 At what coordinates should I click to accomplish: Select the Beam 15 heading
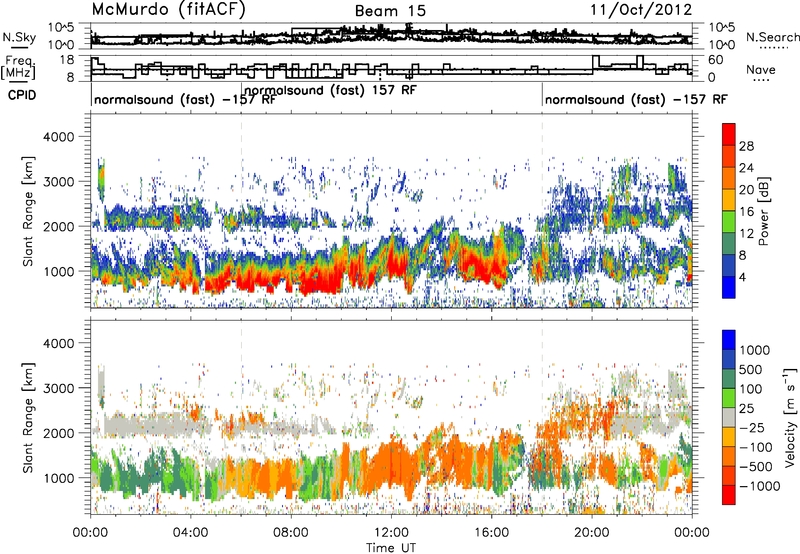coord(390,11)
